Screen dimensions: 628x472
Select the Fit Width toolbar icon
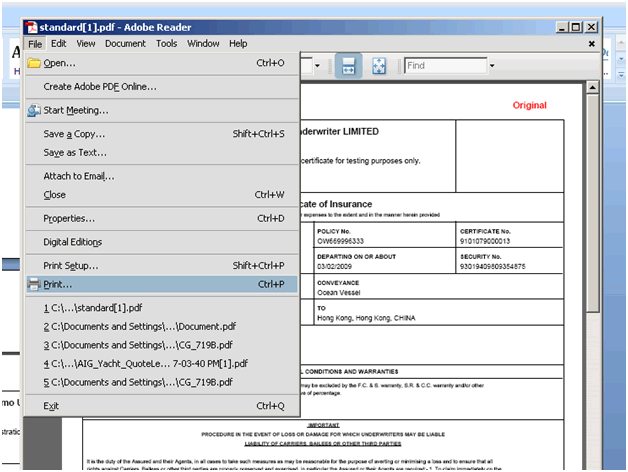(348, 66)
